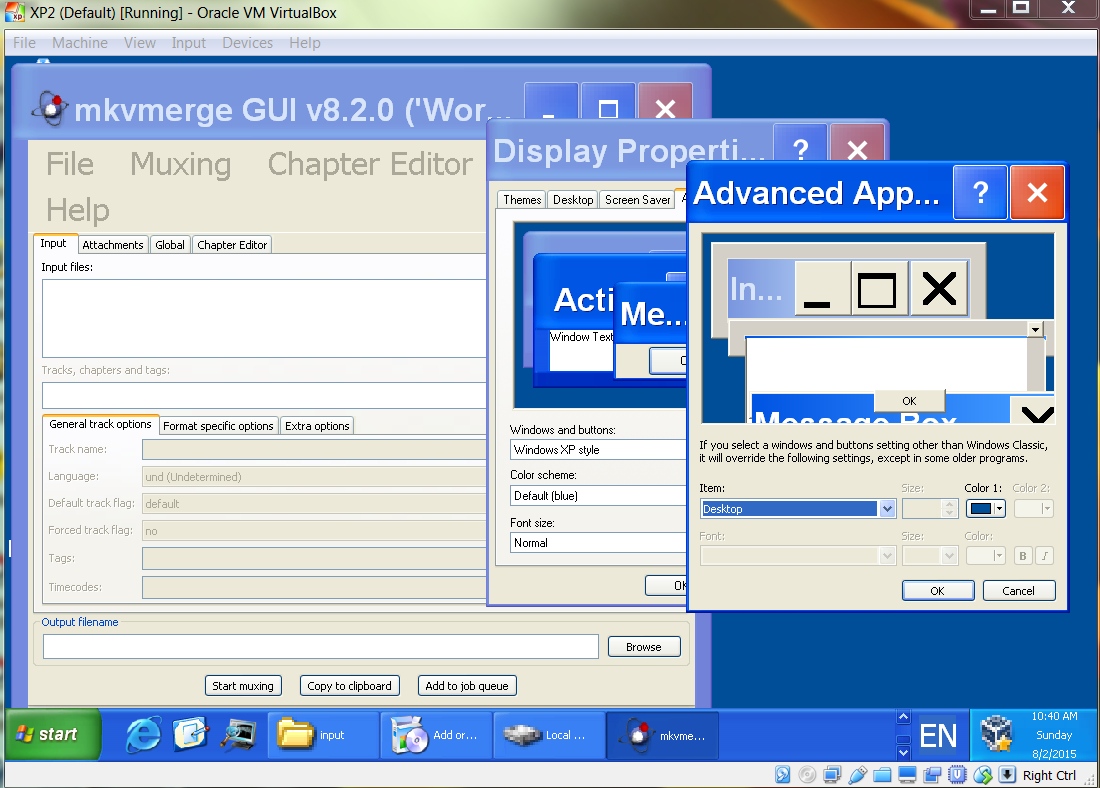The height and width of the screenshot is (788, 1100).
Task: Open mkvmerge Help menu
Action: tap(78, 210)
